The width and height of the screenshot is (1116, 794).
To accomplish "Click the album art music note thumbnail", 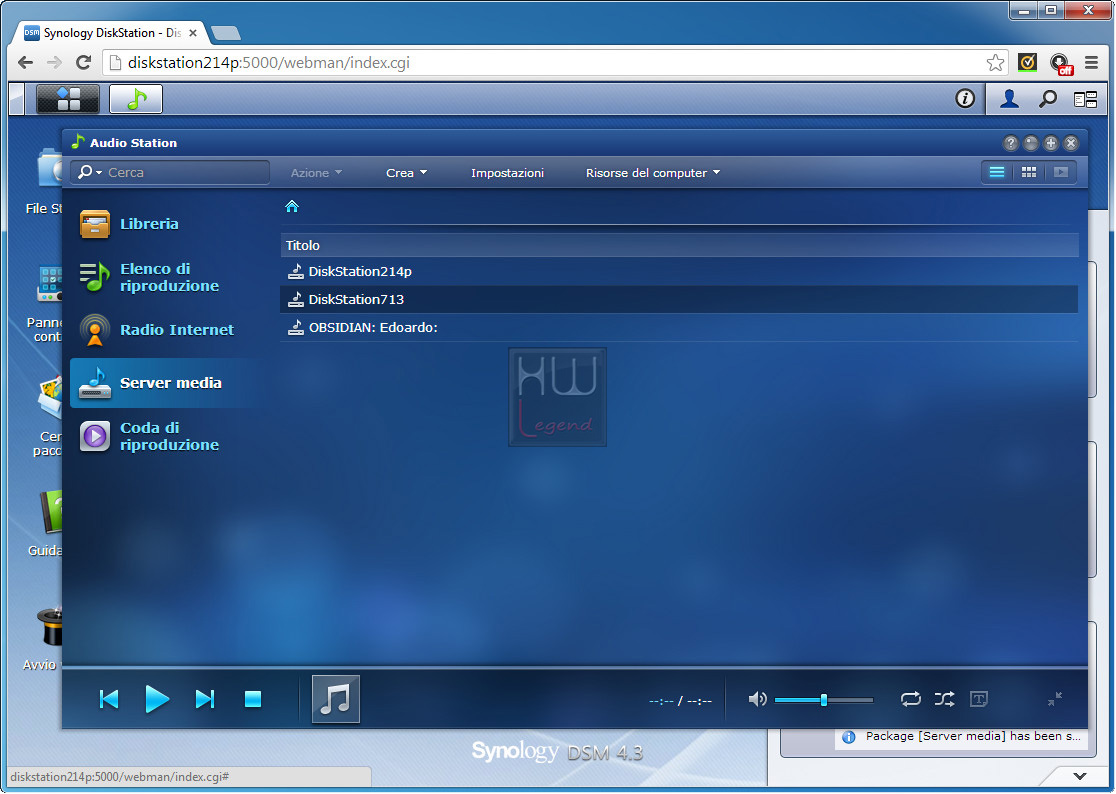I will click(x=336, y=699).
